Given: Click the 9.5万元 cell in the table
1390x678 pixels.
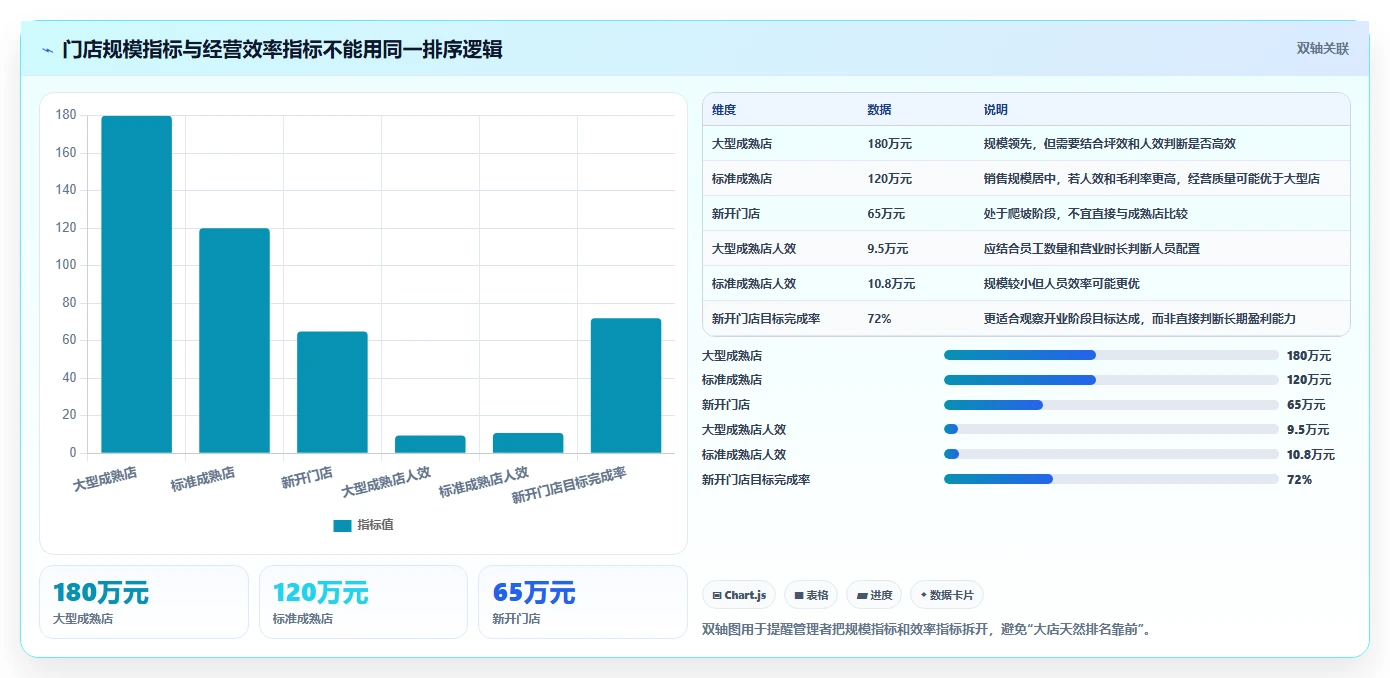Looking at the screenshot, I should point(888,249).
